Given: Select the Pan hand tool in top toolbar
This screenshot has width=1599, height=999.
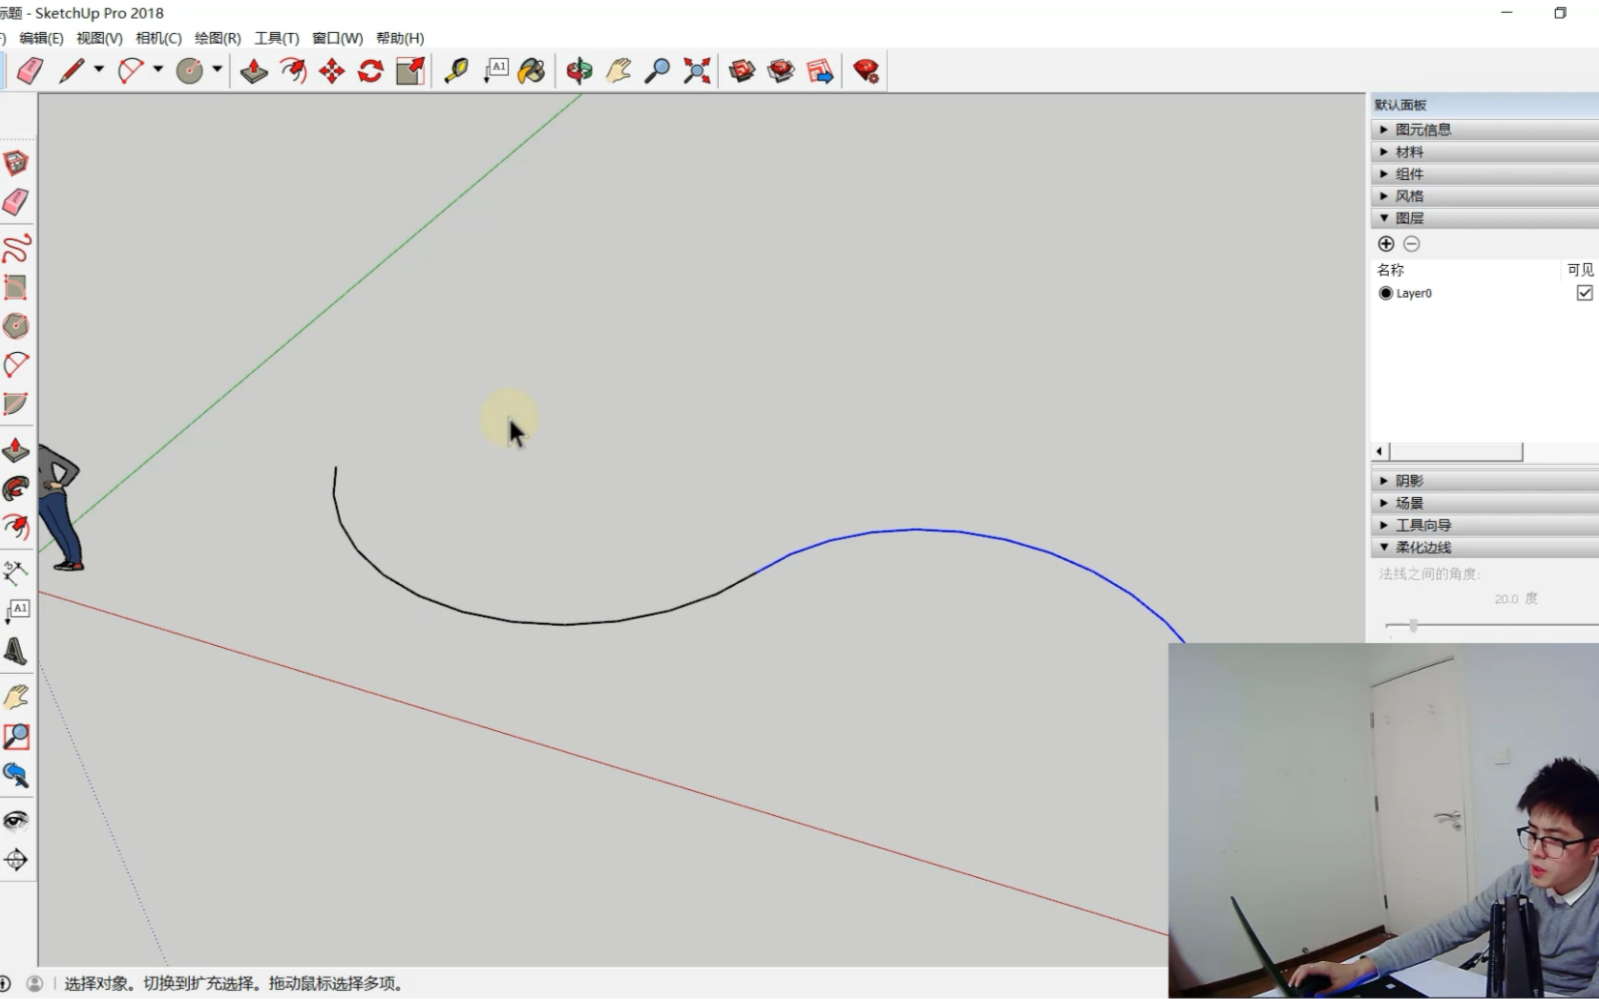Looking at the screenshot, I should coord(618,70).
